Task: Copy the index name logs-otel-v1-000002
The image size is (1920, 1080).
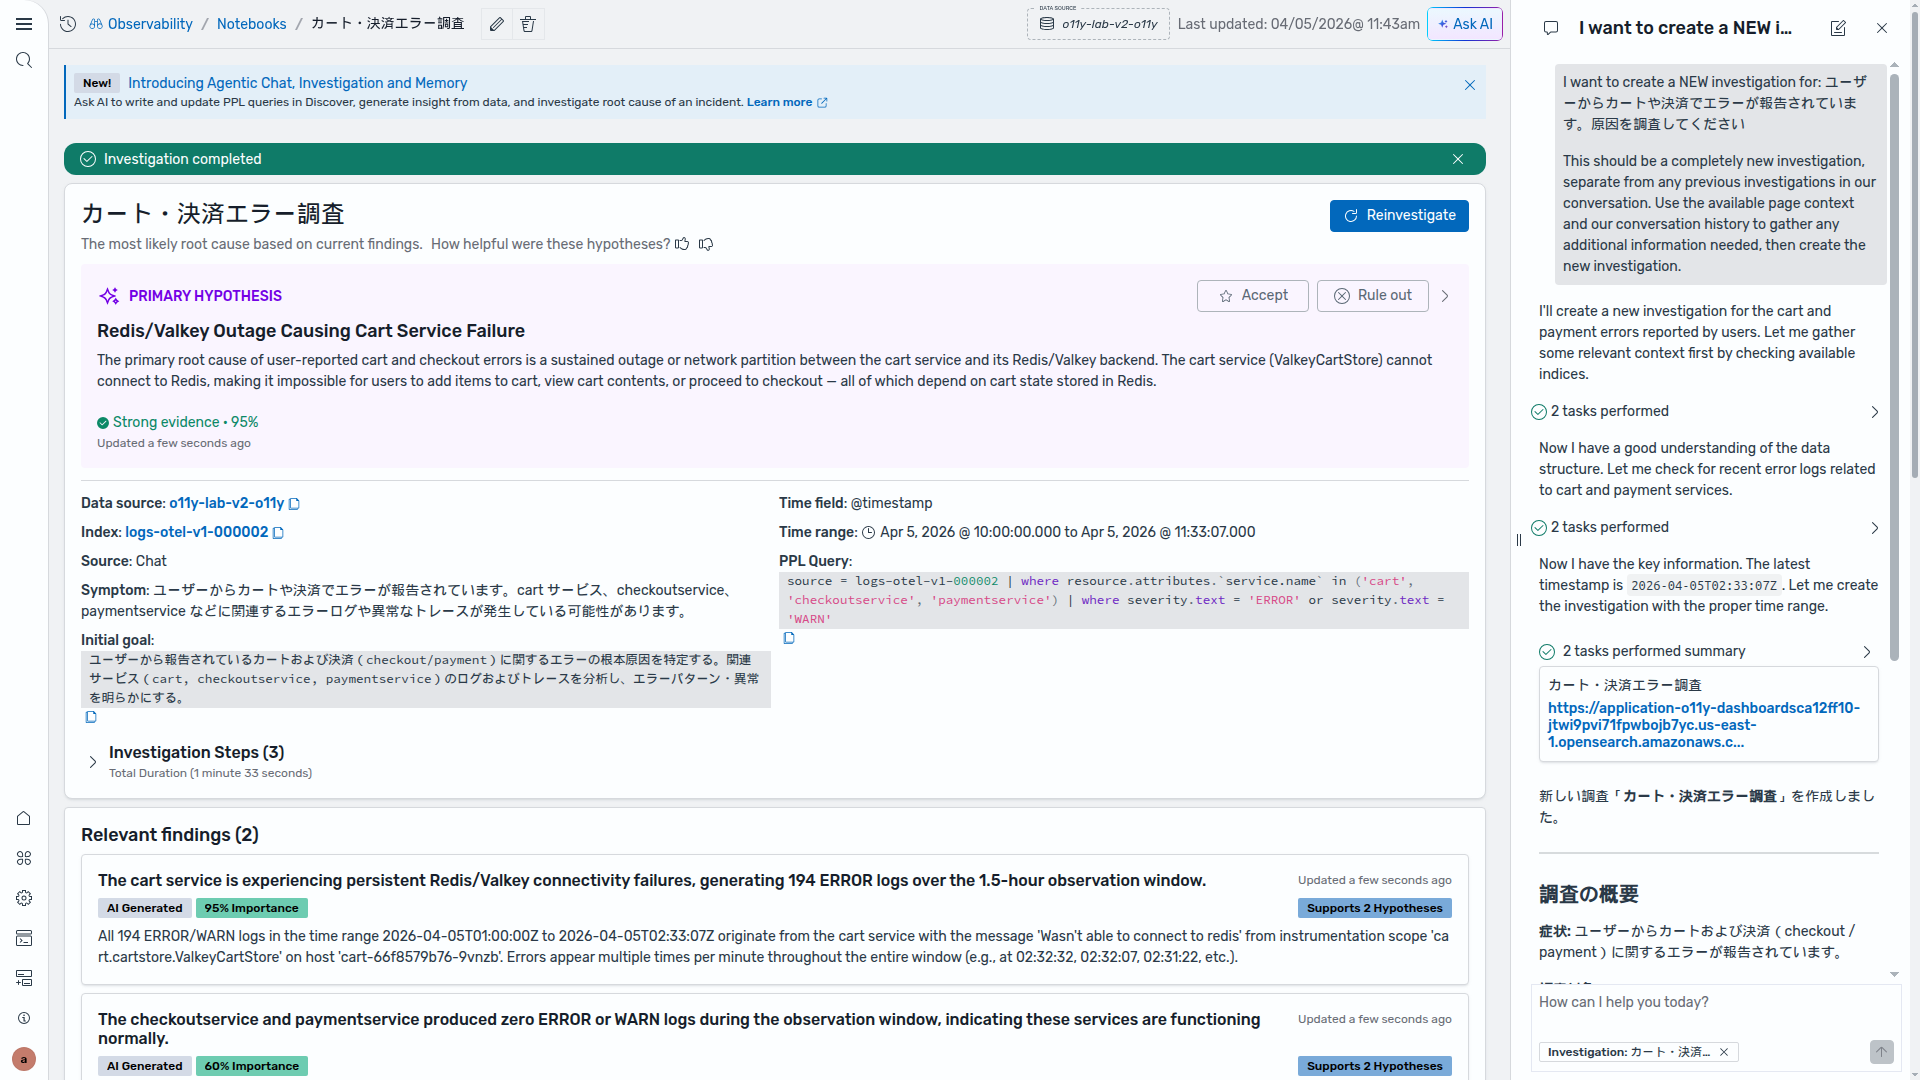Action: pyautogui.click(x=279, y=533)
